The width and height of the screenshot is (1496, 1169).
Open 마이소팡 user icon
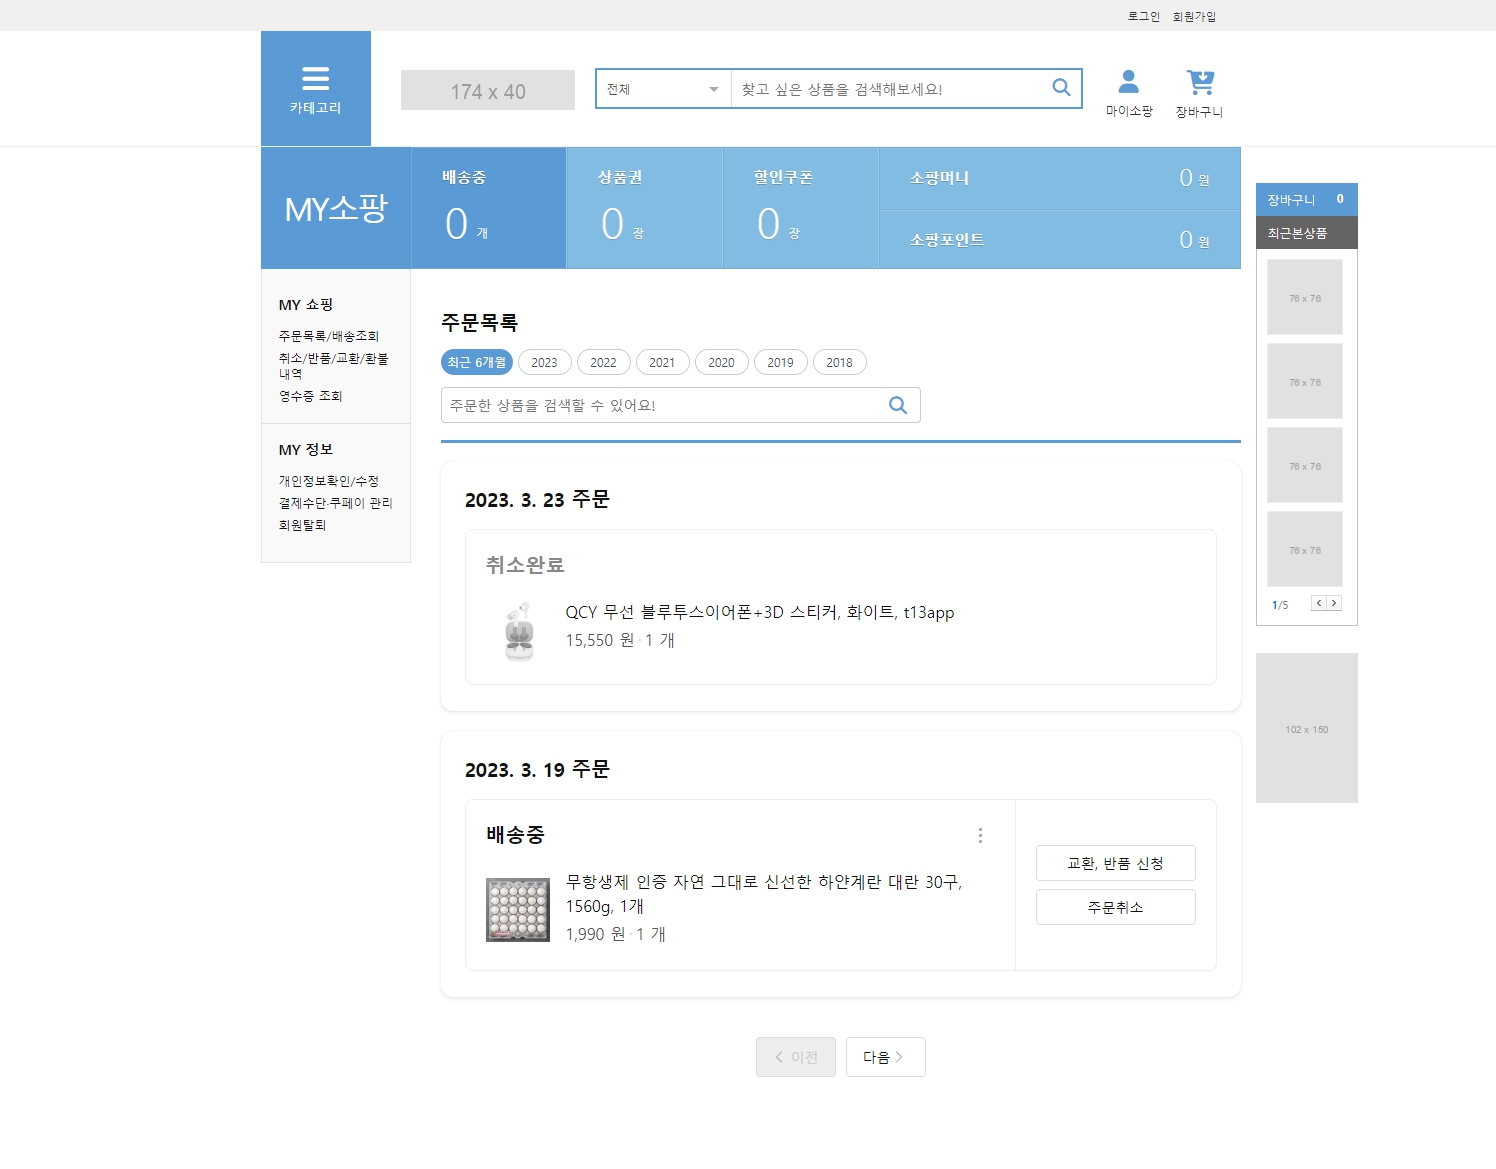pyautogui.click(x=1129, y=94)
